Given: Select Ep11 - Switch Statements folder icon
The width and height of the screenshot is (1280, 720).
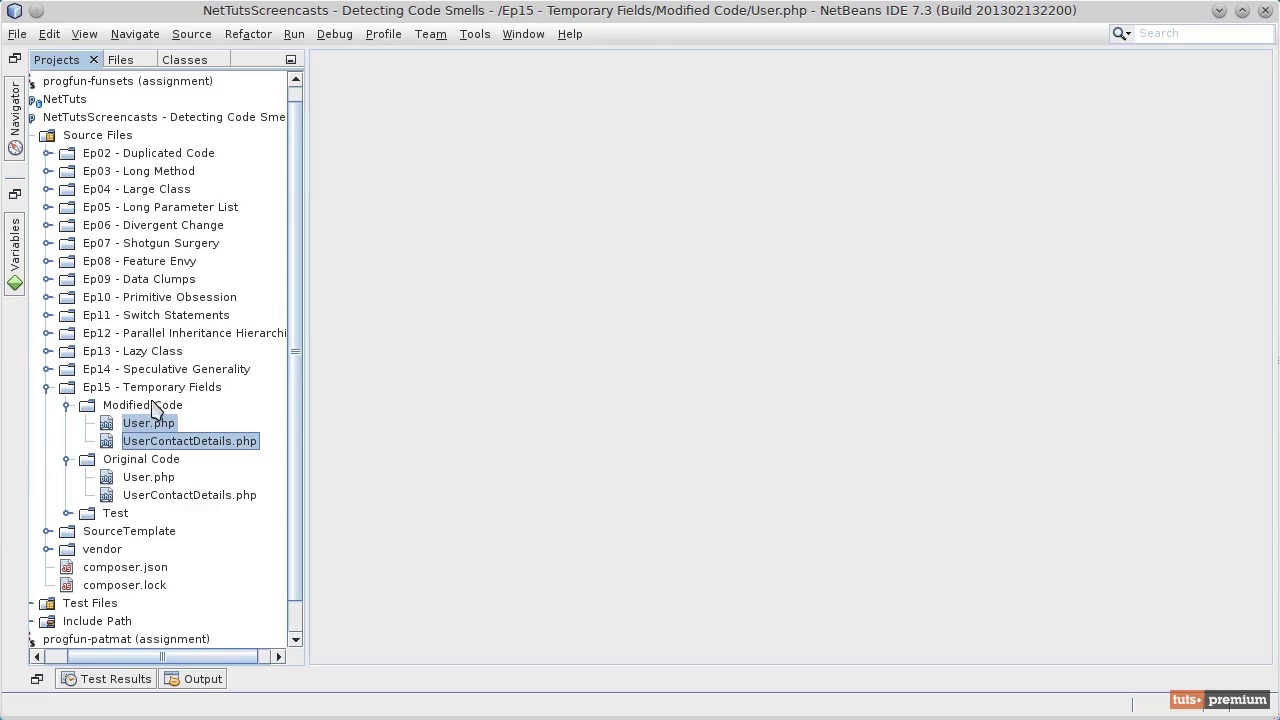Looking at the screenshot, I should (x=67, y=315).
